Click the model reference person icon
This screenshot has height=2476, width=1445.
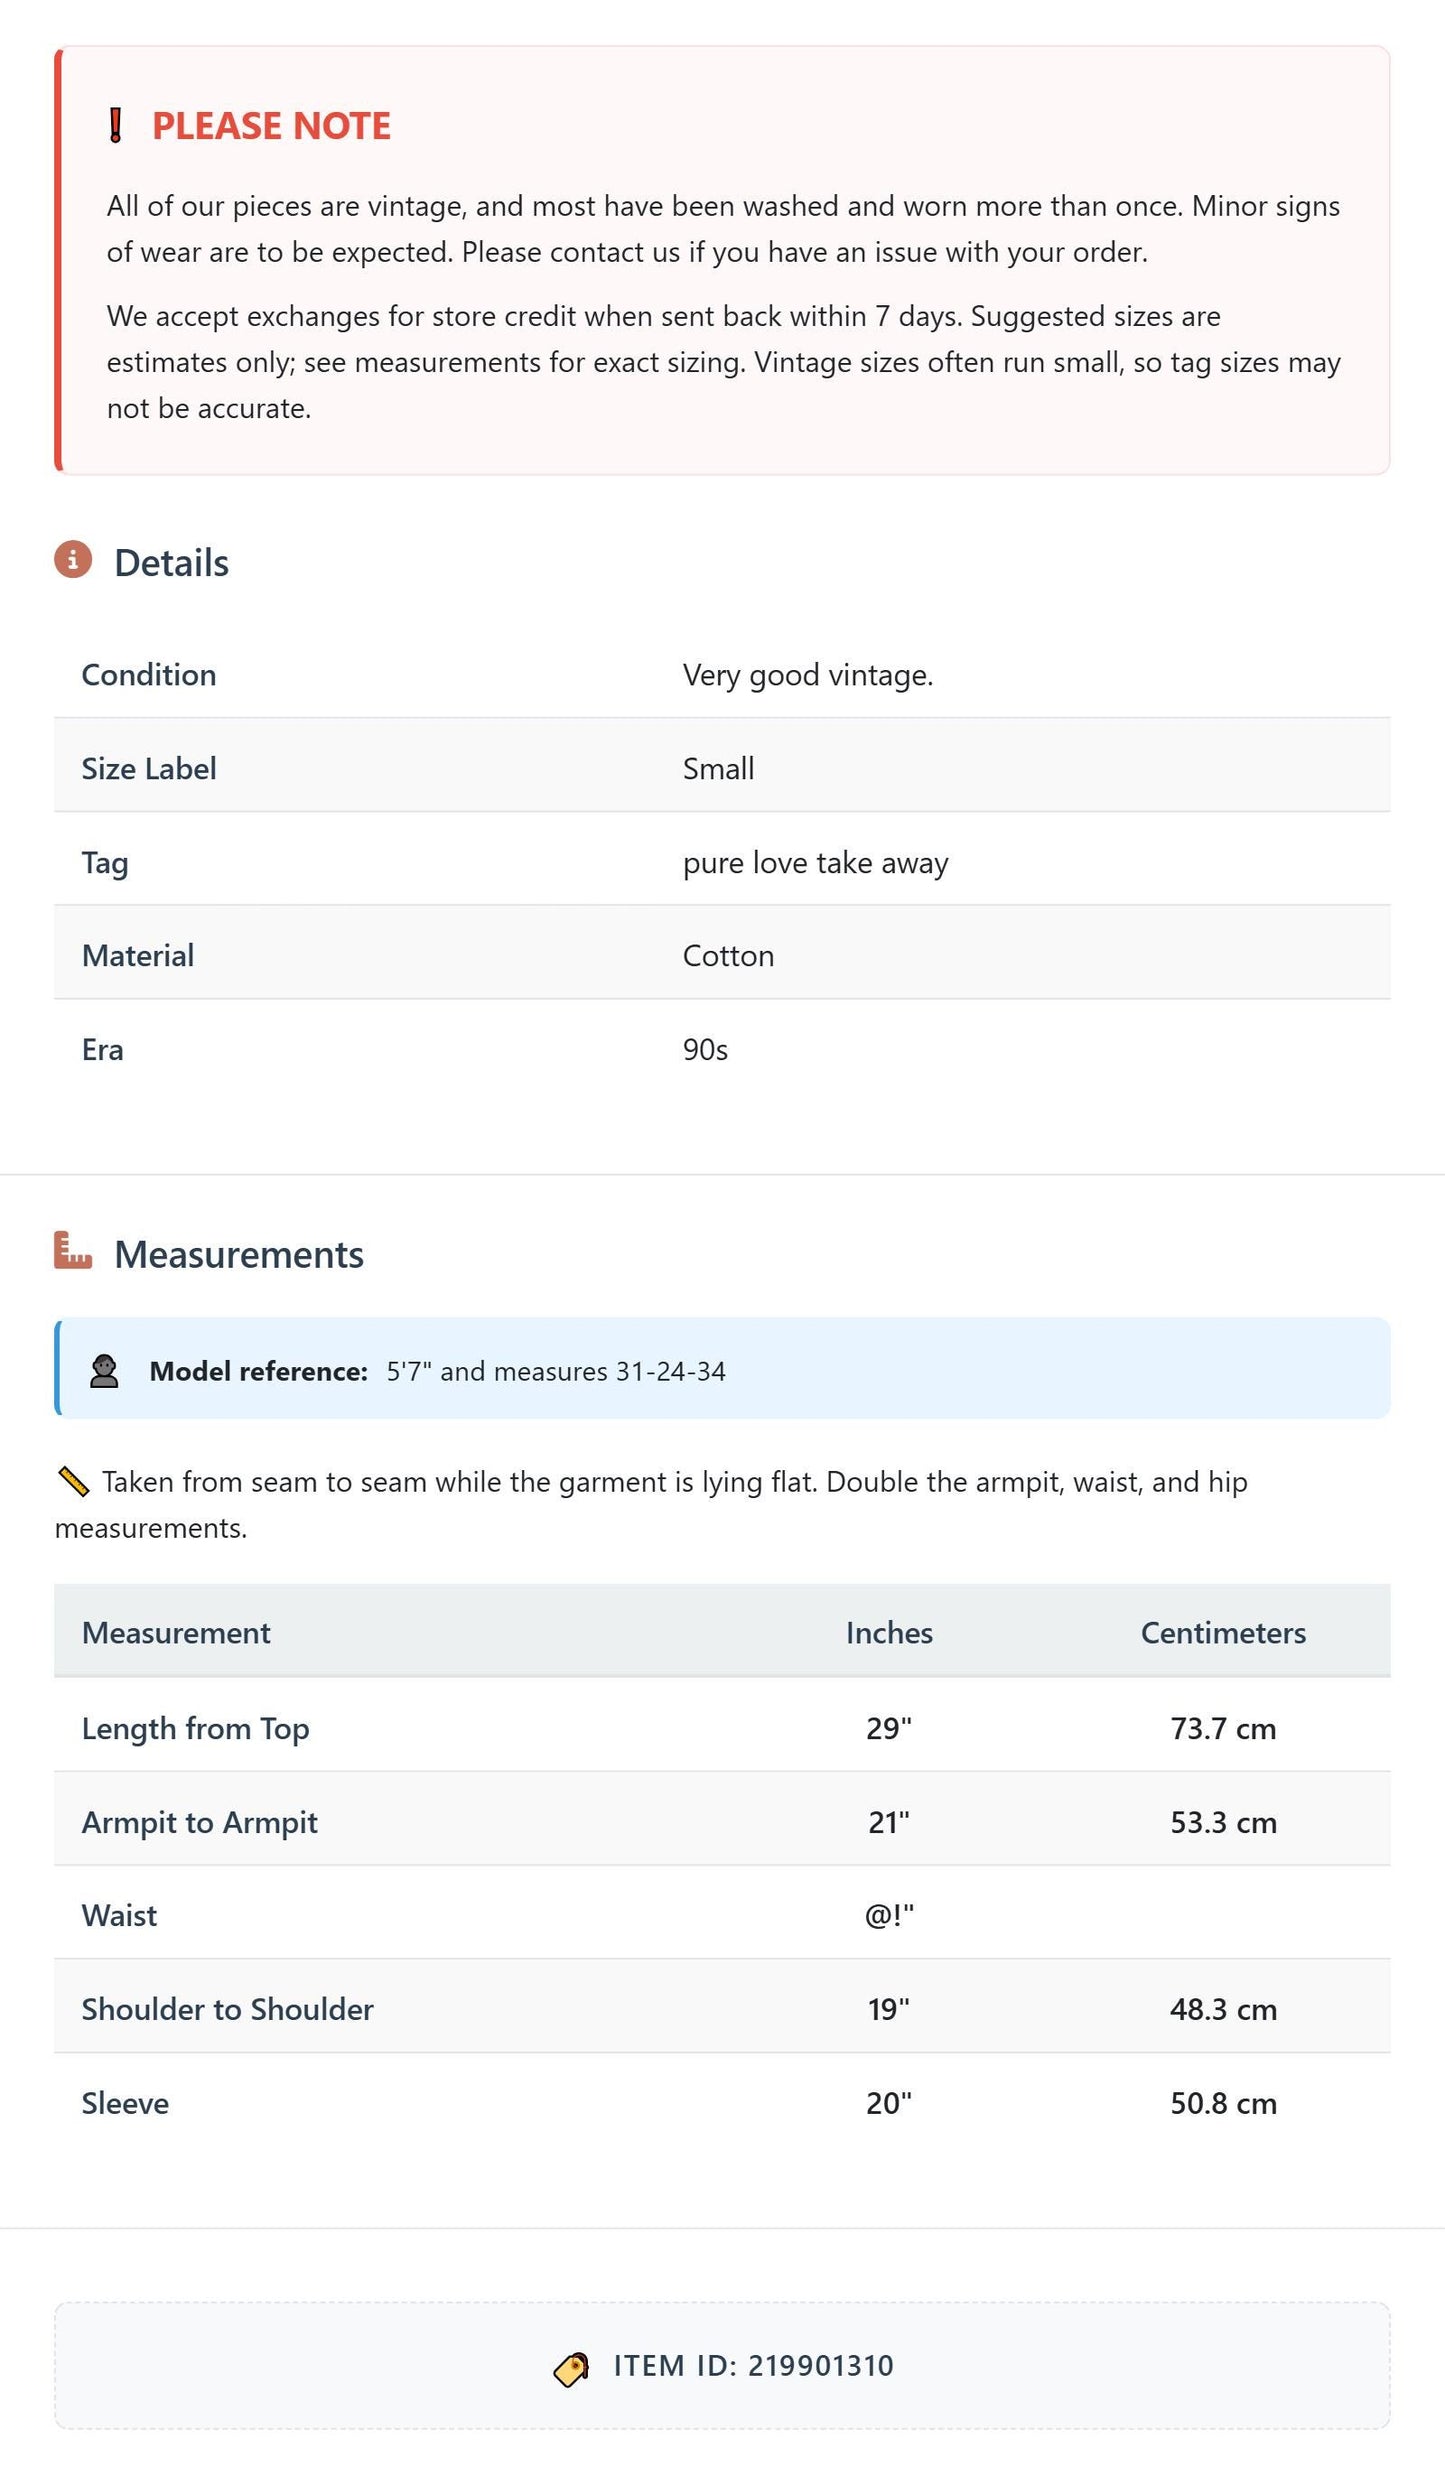click(104, 1371)
